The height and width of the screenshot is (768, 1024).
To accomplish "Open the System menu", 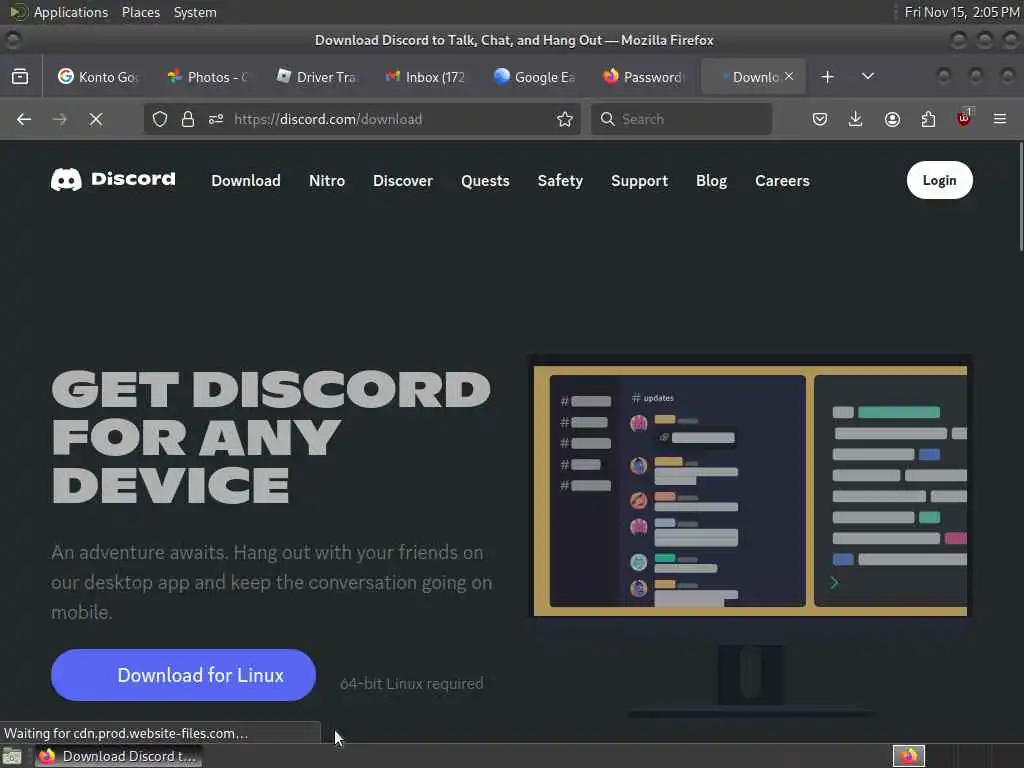I will coord(195,12).
